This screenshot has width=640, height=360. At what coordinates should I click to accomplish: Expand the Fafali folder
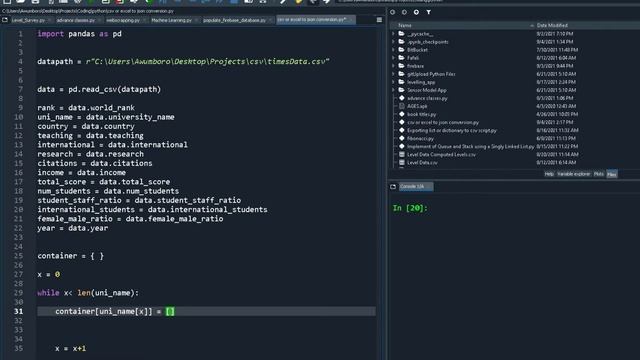click(x=393, y=58)
